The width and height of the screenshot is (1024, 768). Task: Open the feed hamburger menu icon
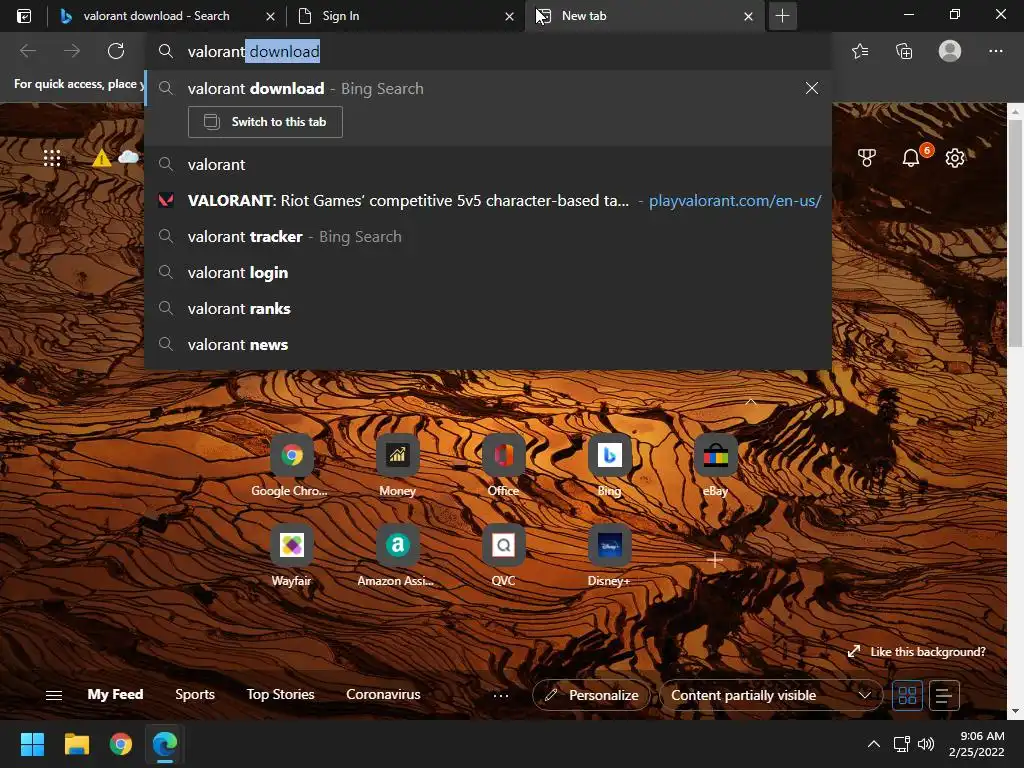click(x=54, y=695)
